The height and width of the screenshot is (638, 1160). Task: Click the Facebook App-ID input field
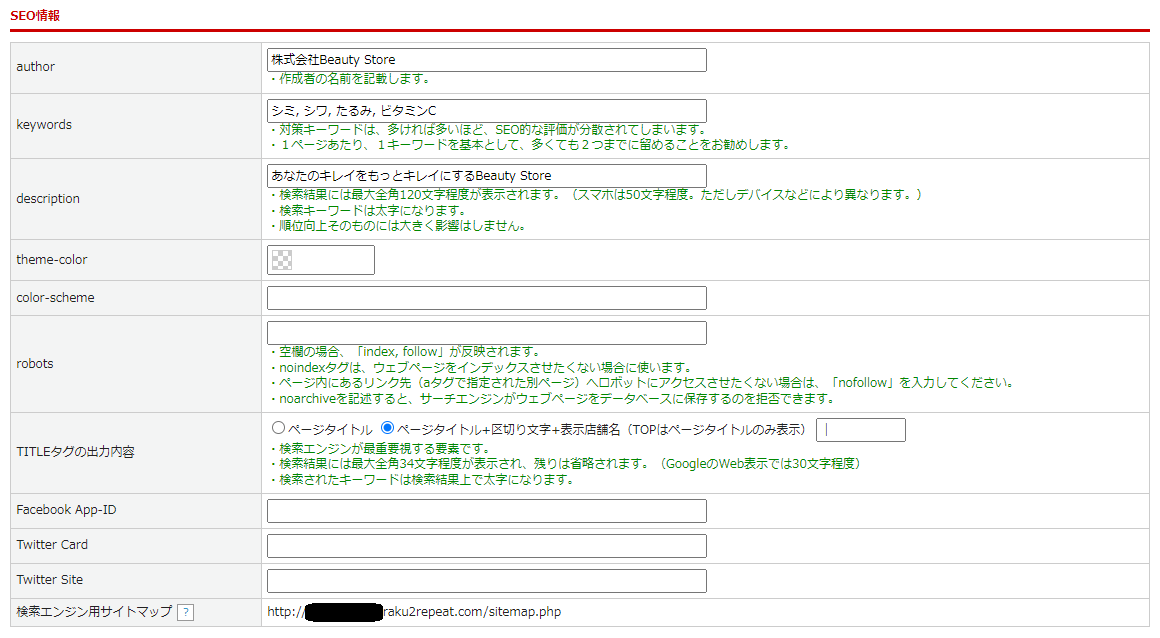coord(487,511)
